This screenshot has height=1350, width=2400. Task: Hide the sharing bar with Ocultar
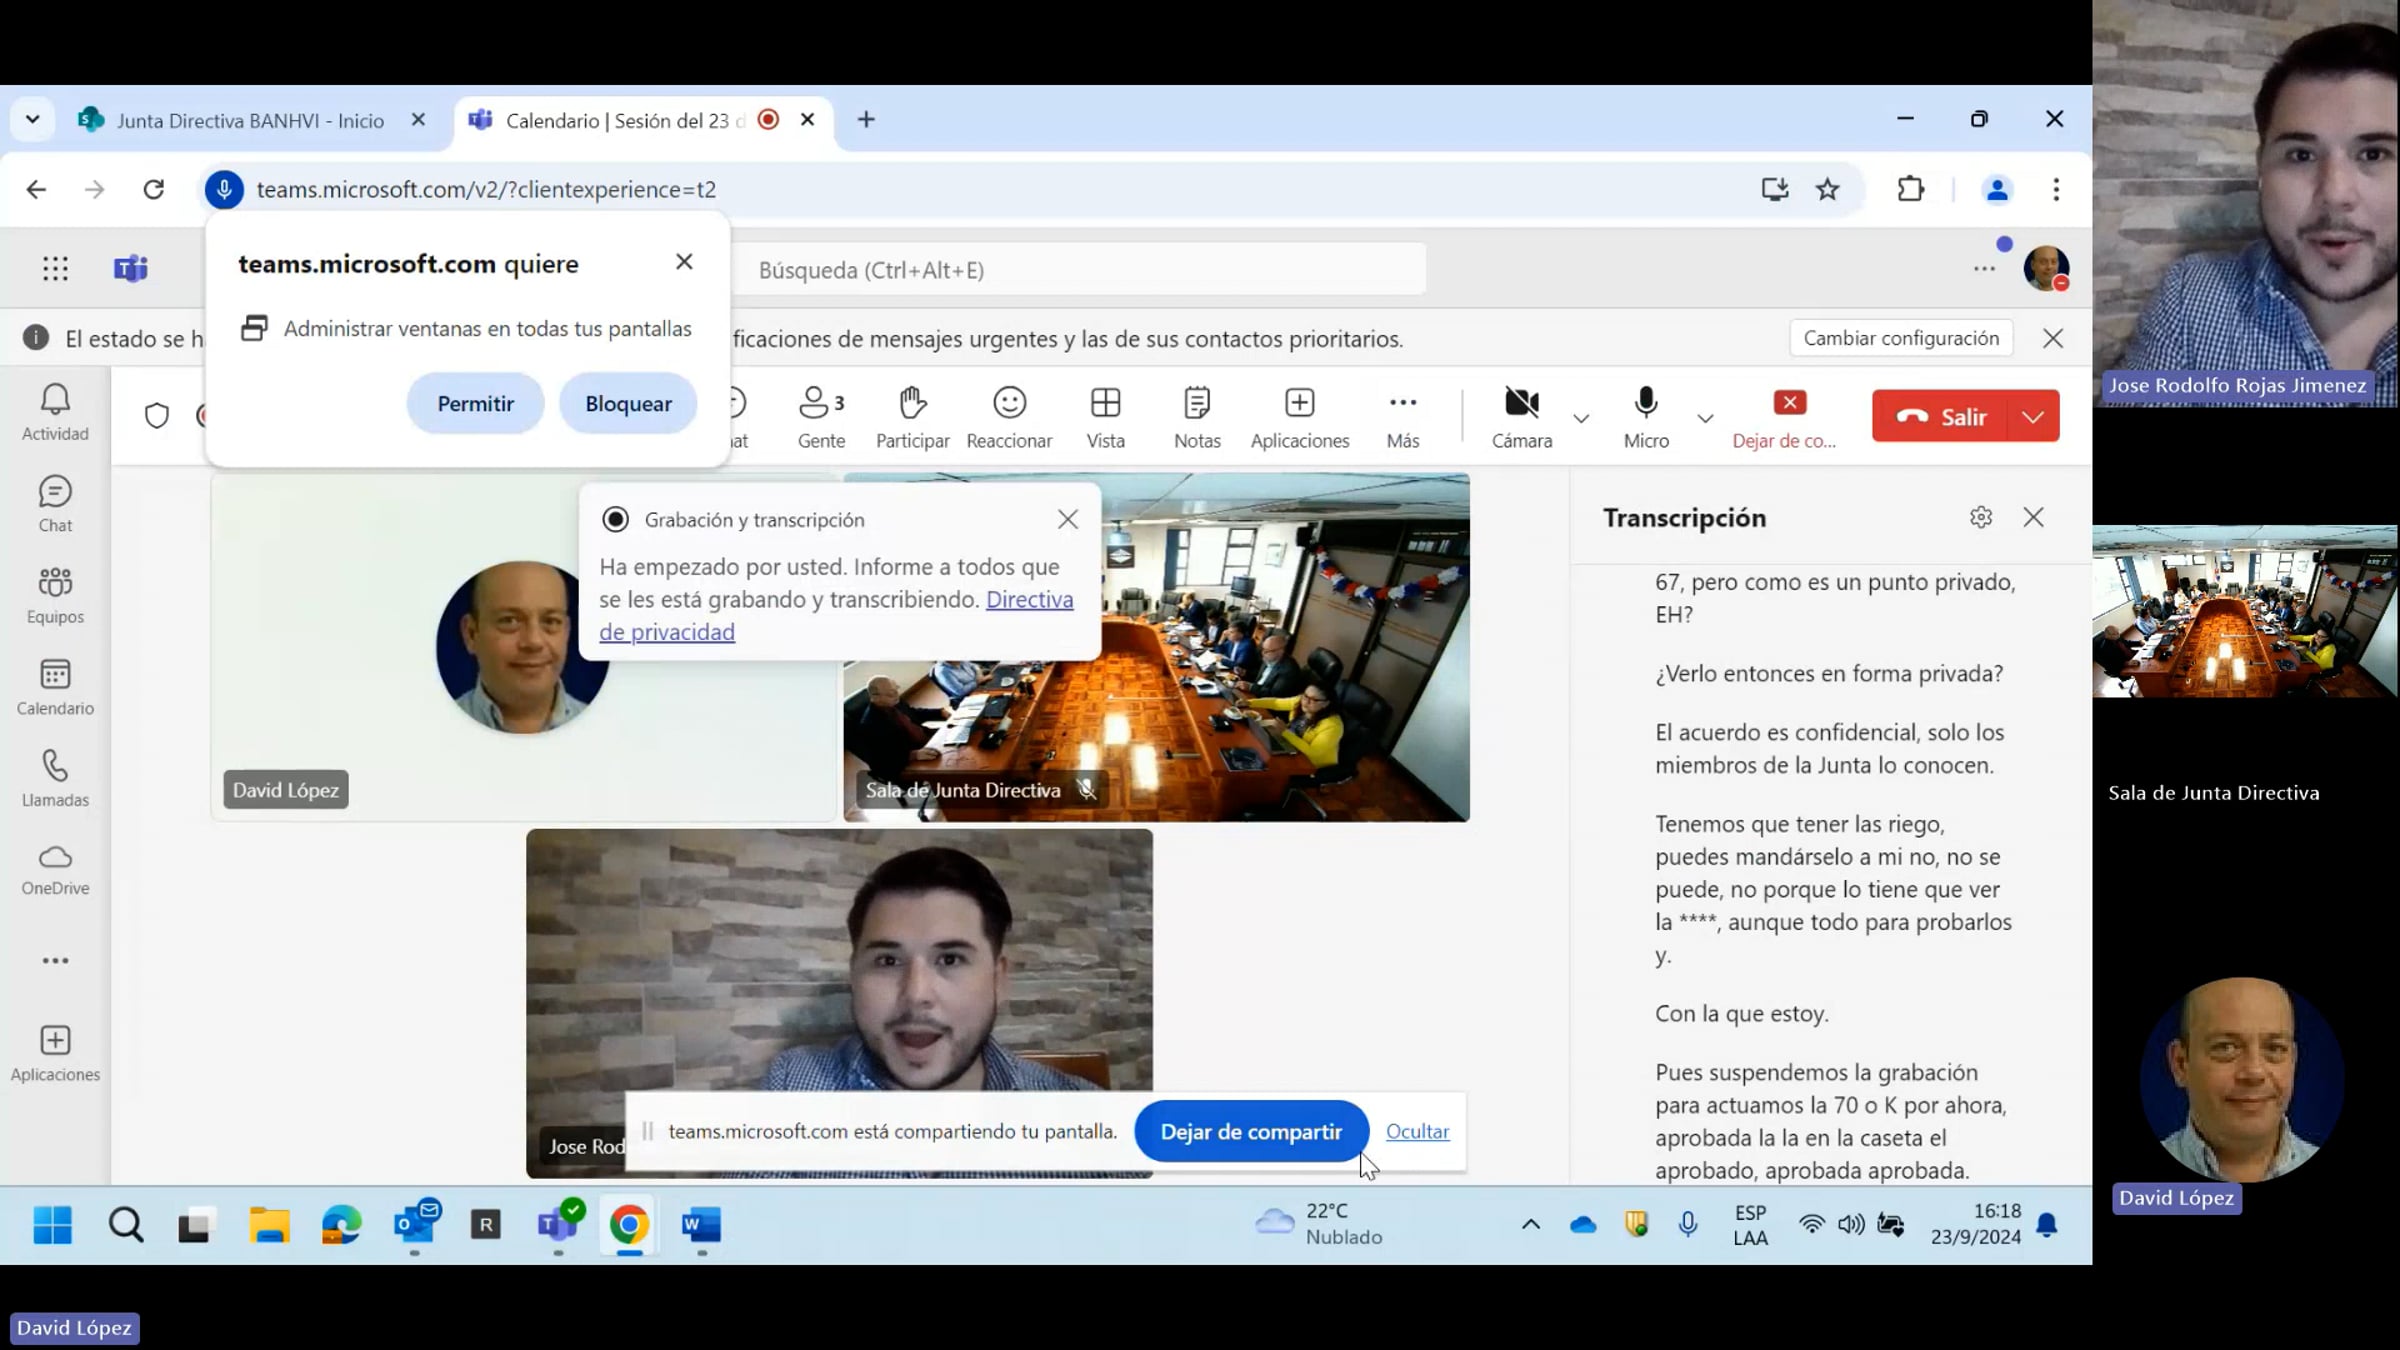coord(1417,1131)
